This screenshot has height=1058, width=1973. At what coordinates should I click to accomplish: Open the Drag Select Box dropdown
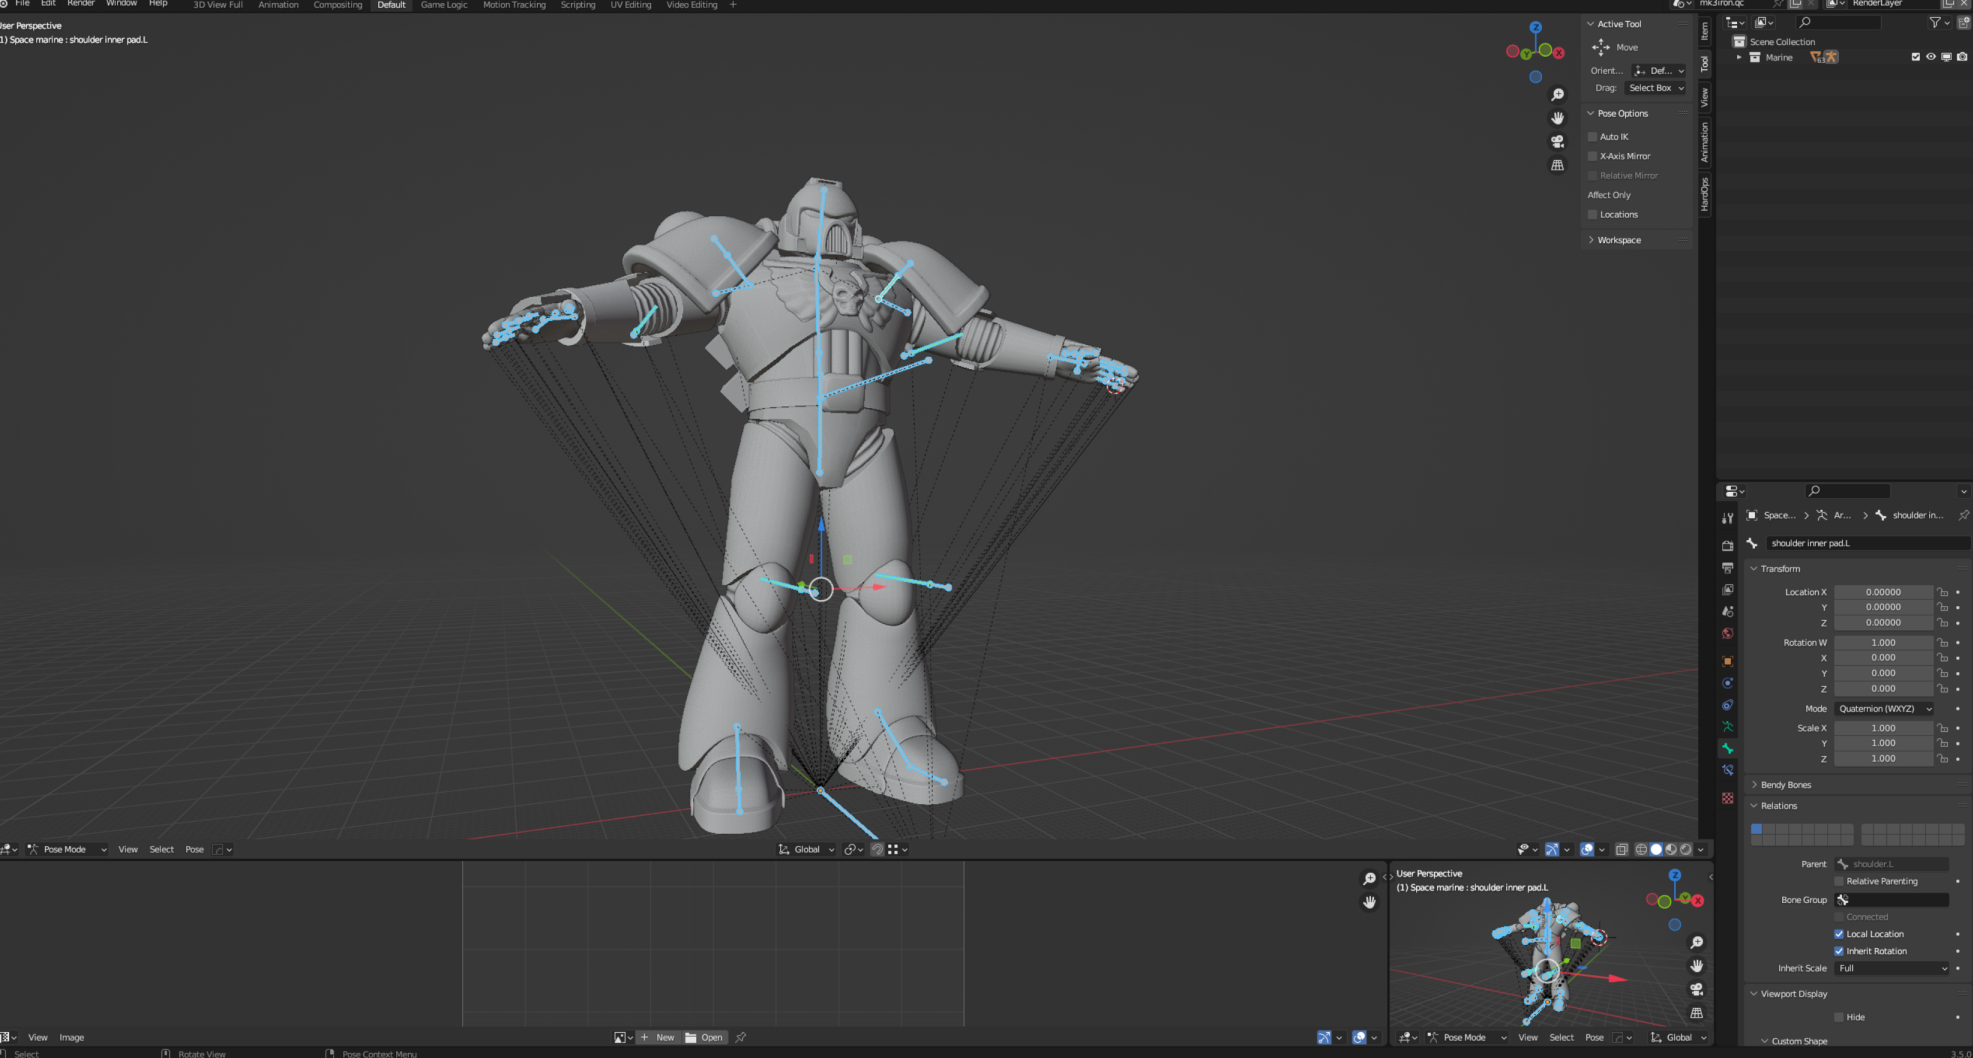[1655, 88]
